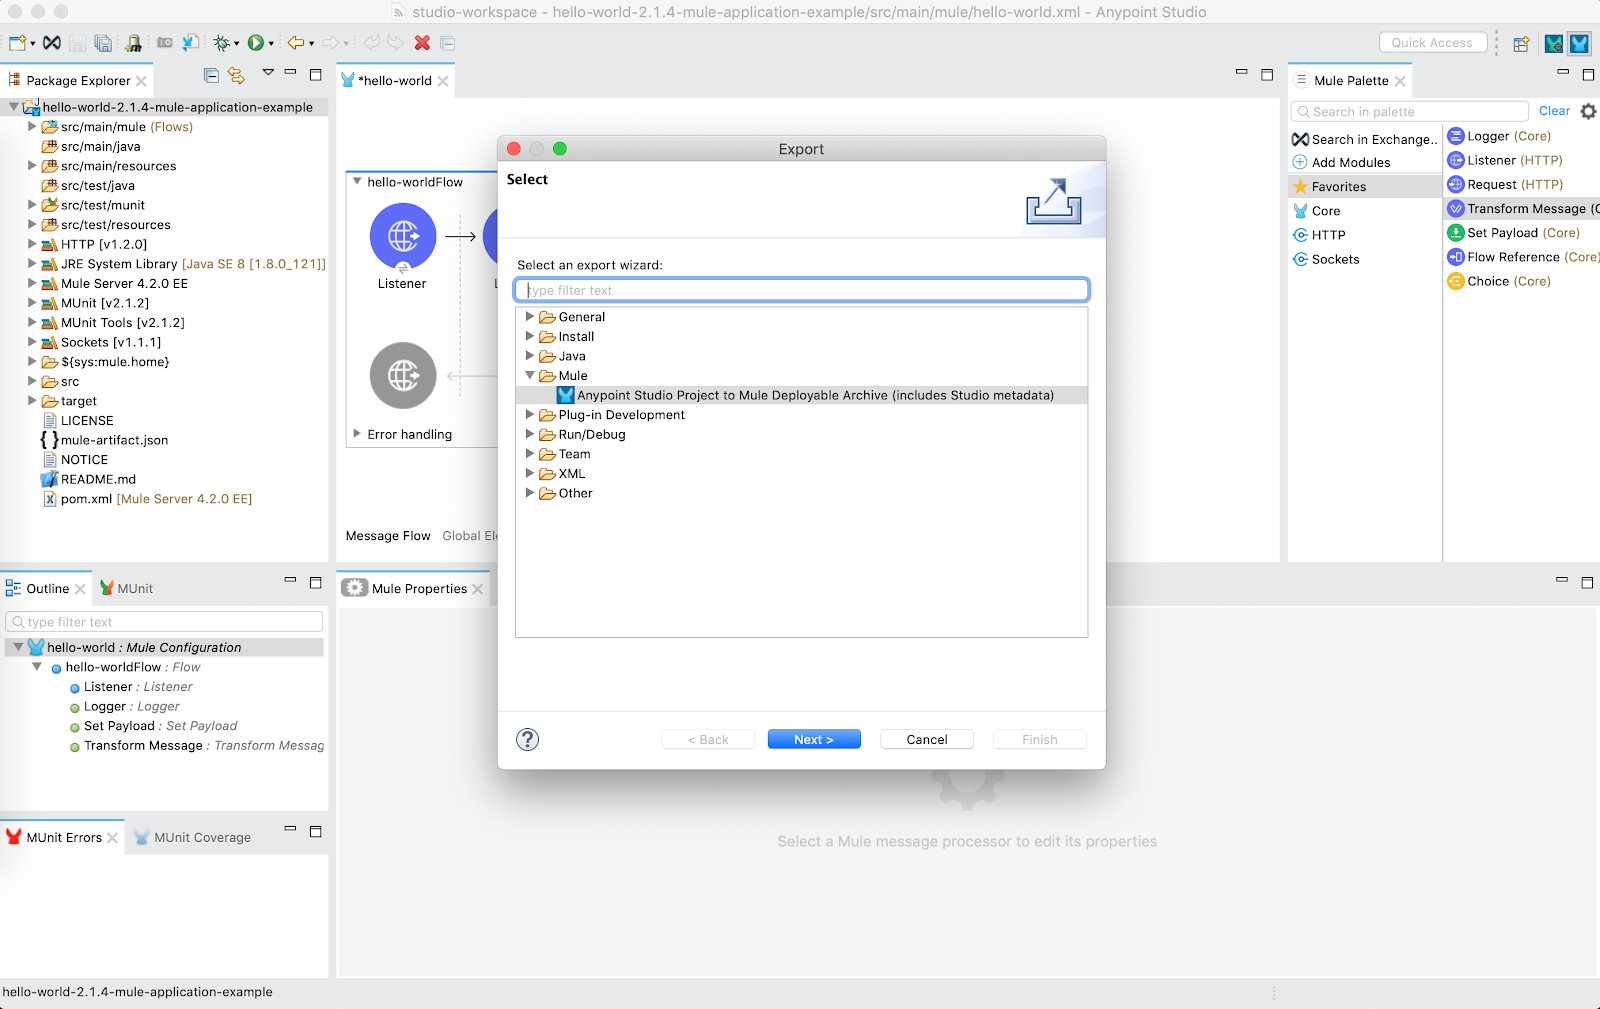Click the red X toolbar icon

coord(422,43)
